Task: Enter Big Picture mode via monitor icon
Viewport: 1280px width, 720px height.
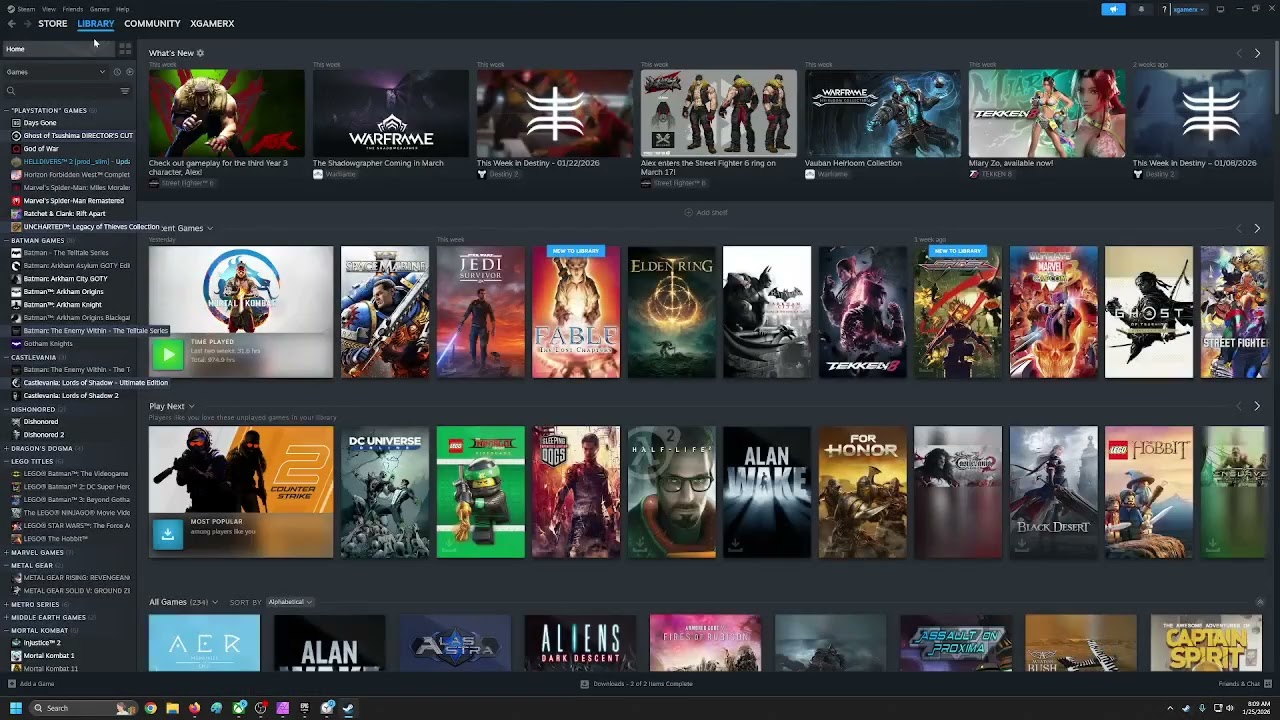Action: [x=1220, y=9]
